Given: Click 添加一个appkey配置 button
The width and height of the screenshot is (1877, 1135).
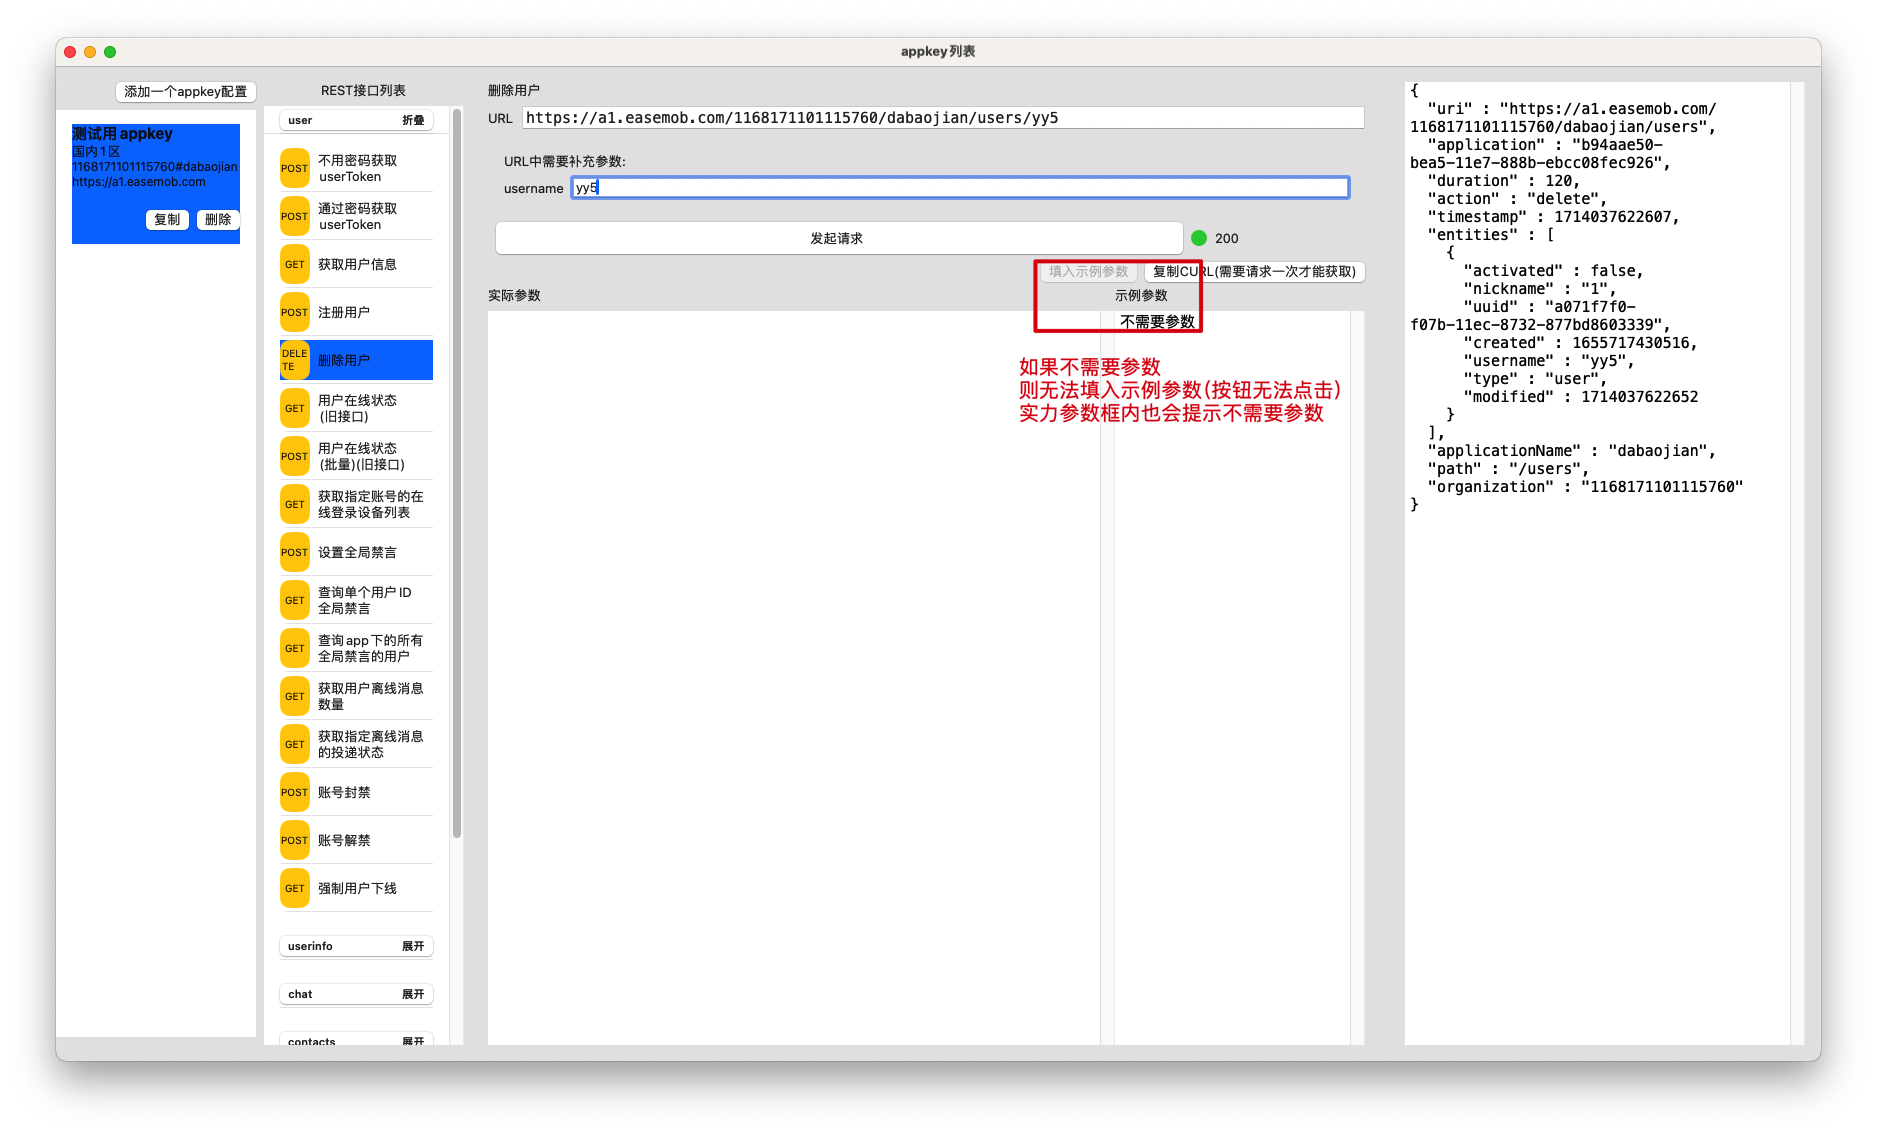Looking at the screenshot, I should click(x=185, y=91).
